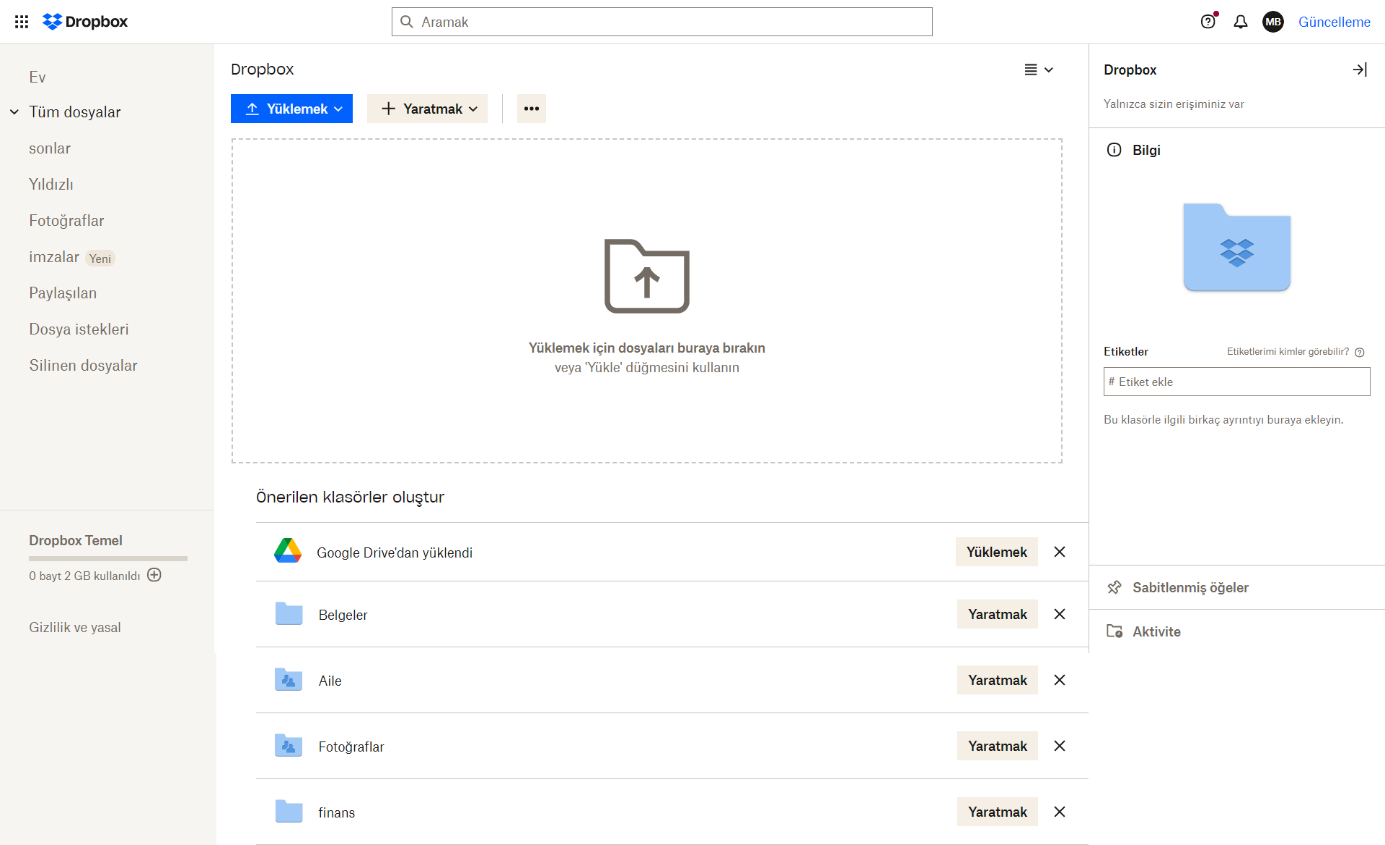Screen dimensions: 1385x845
Task: Click the Dropbox logo in header
Action: tap(85, 22)
